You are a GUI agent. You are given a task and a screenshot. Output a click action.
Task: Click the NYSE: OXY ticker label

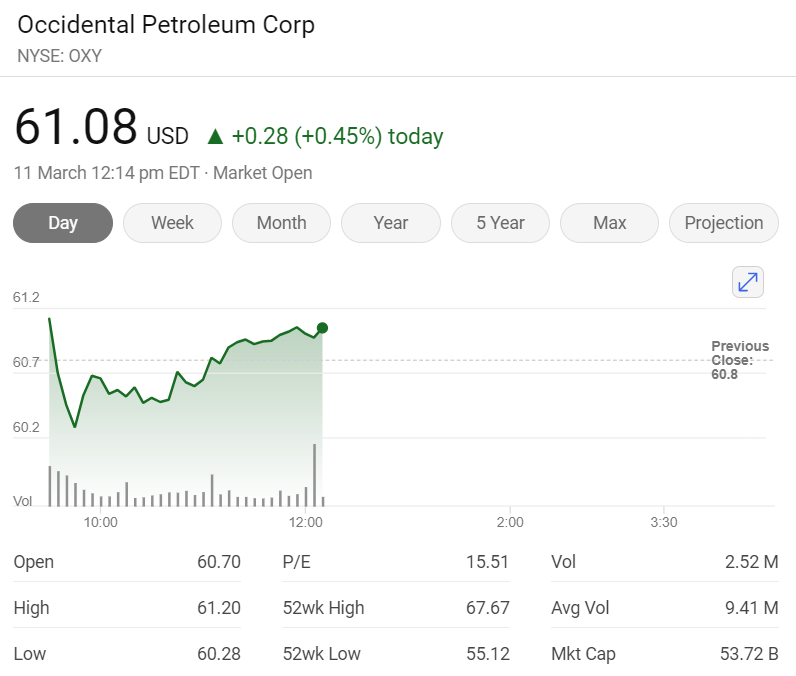[x=60, y=56]
